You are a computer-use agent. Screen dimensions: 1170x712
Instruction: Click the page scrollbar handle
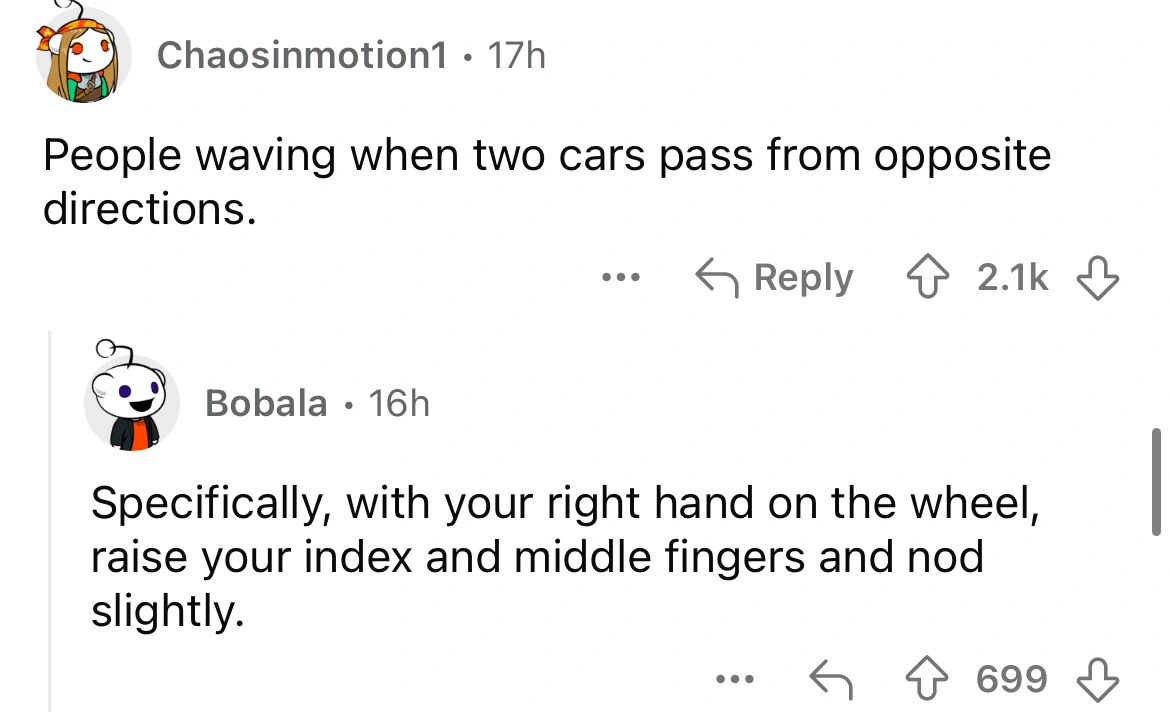click(x=1156, y=480)
